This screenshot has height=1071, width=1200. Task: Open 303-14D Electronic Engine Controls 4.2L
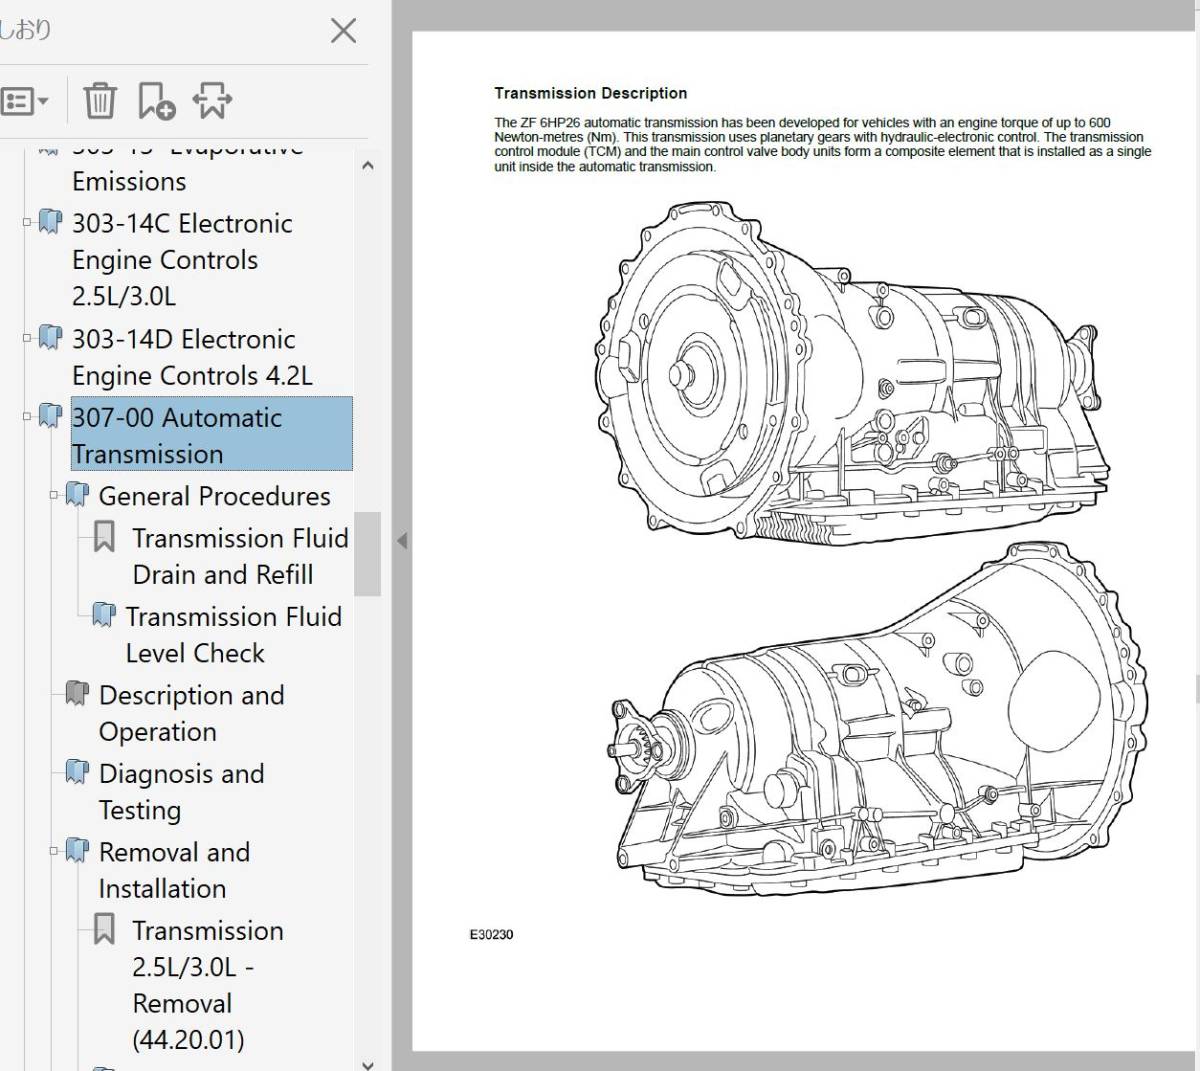pyautogui.click(x=192, y=357)
